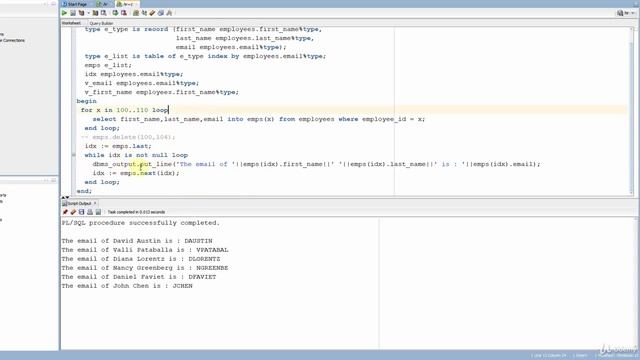
Task: Click 'PL/SQL procedure successfully completed.' output line
Action: pyautogui.click(x=141, y=223)
